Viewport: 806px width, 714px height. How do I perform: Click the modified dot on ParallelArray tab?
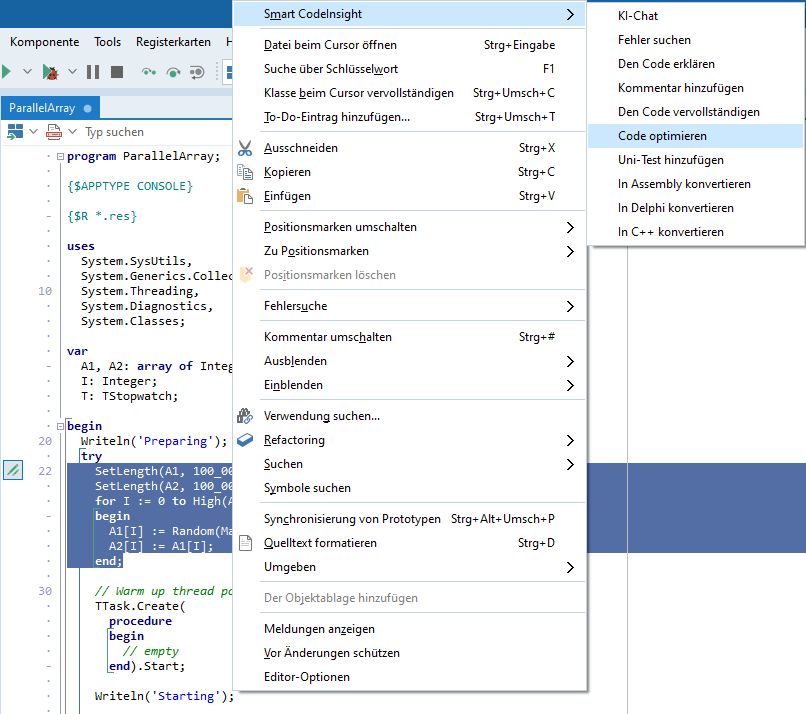88,108
